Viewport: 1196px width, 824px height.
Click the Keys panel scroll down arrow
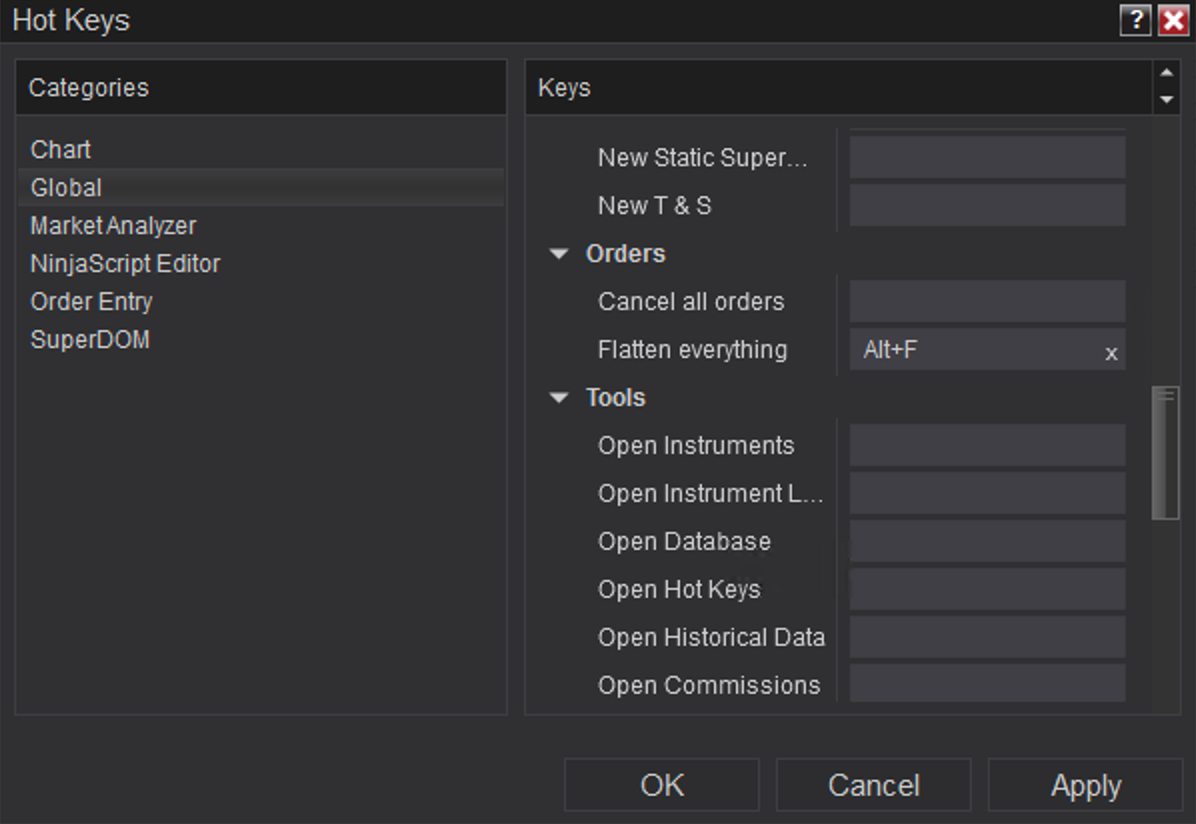coord(1166,100)
